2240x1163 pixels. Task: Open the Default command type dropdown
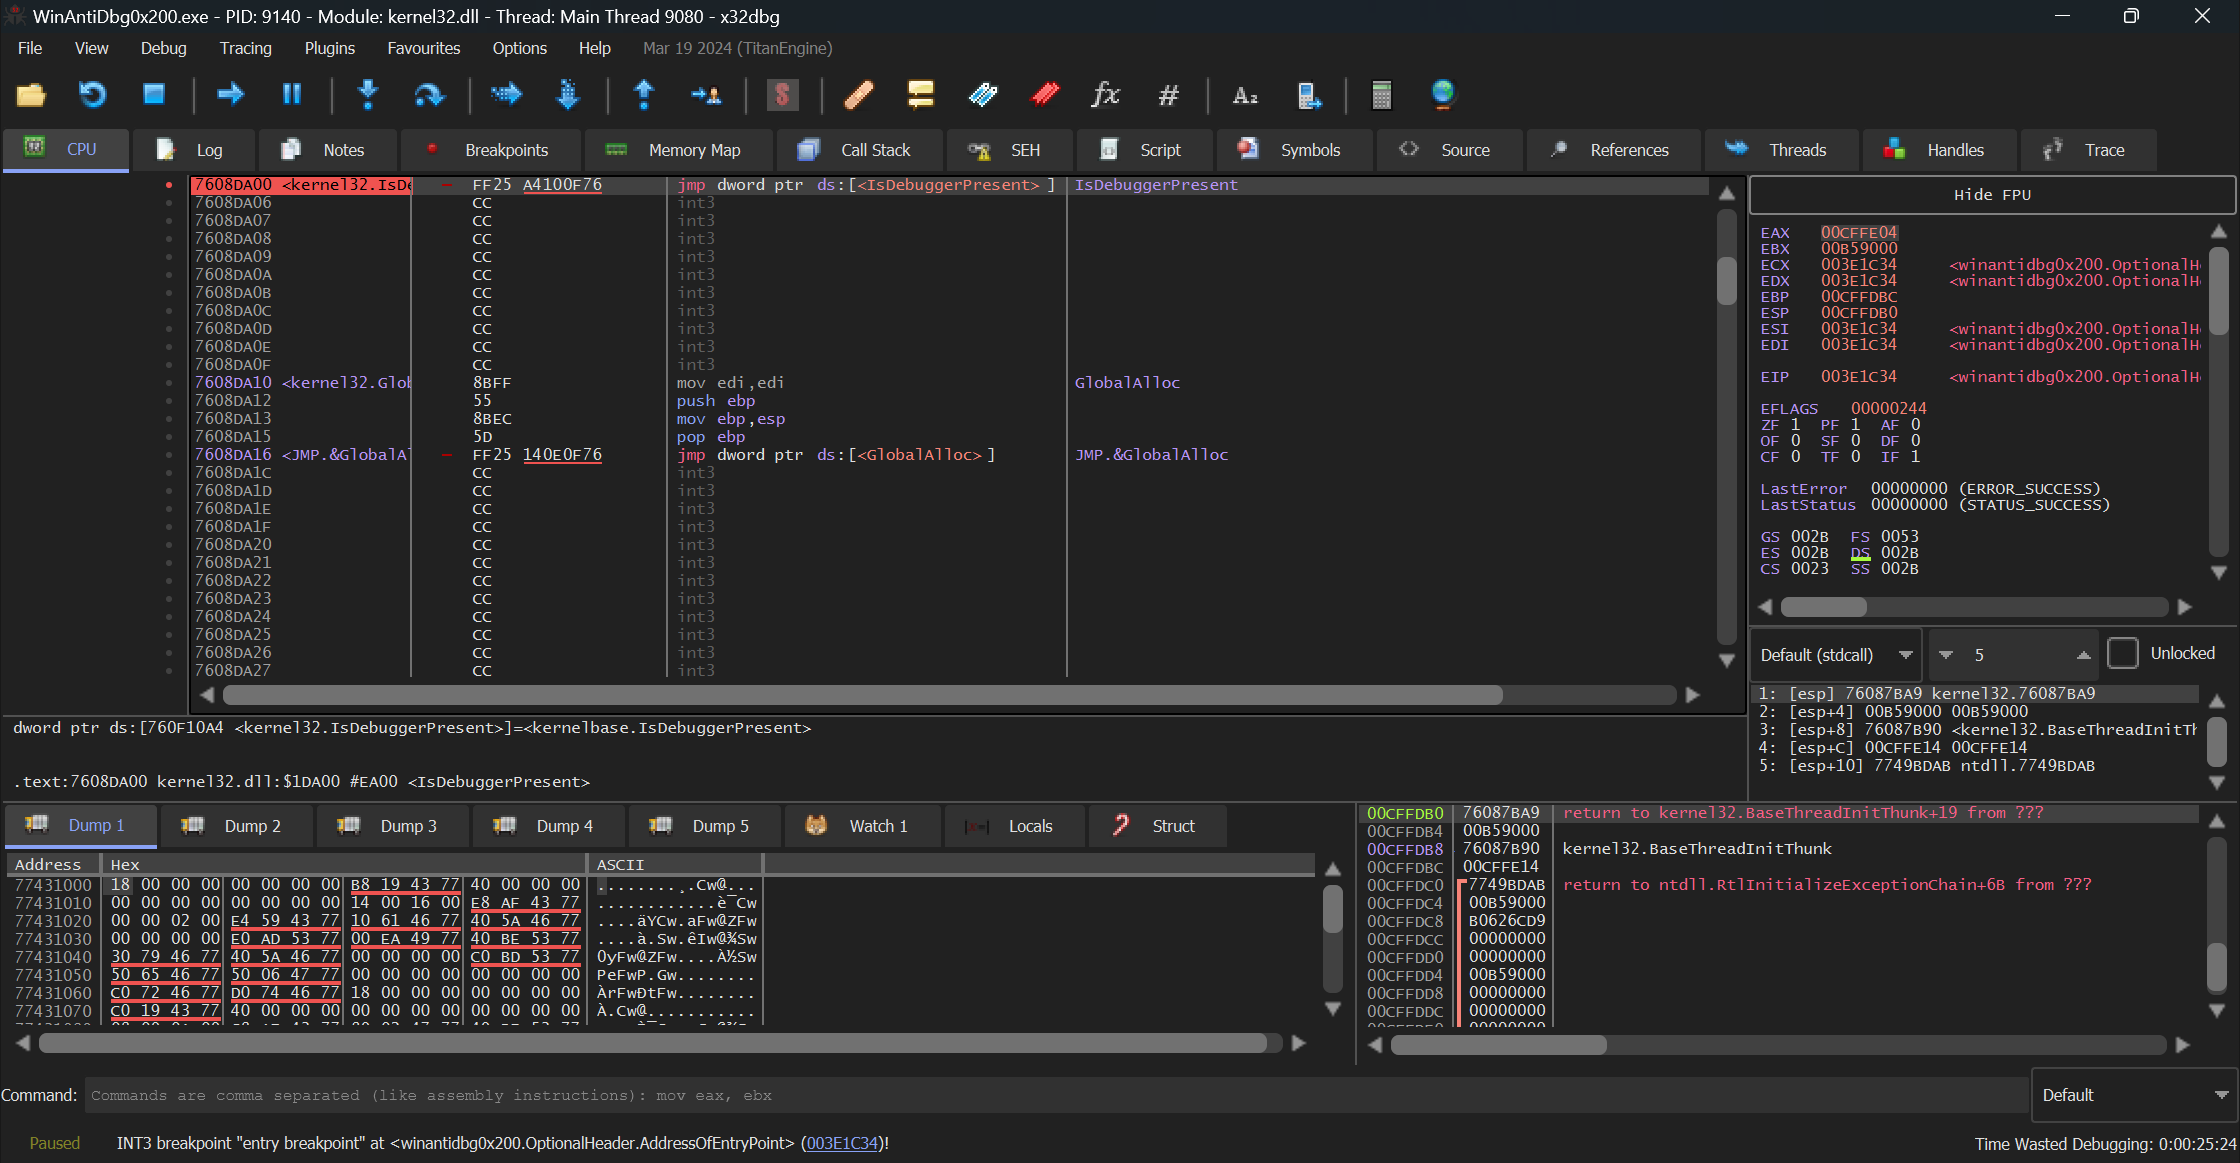pos(2135,1095)
